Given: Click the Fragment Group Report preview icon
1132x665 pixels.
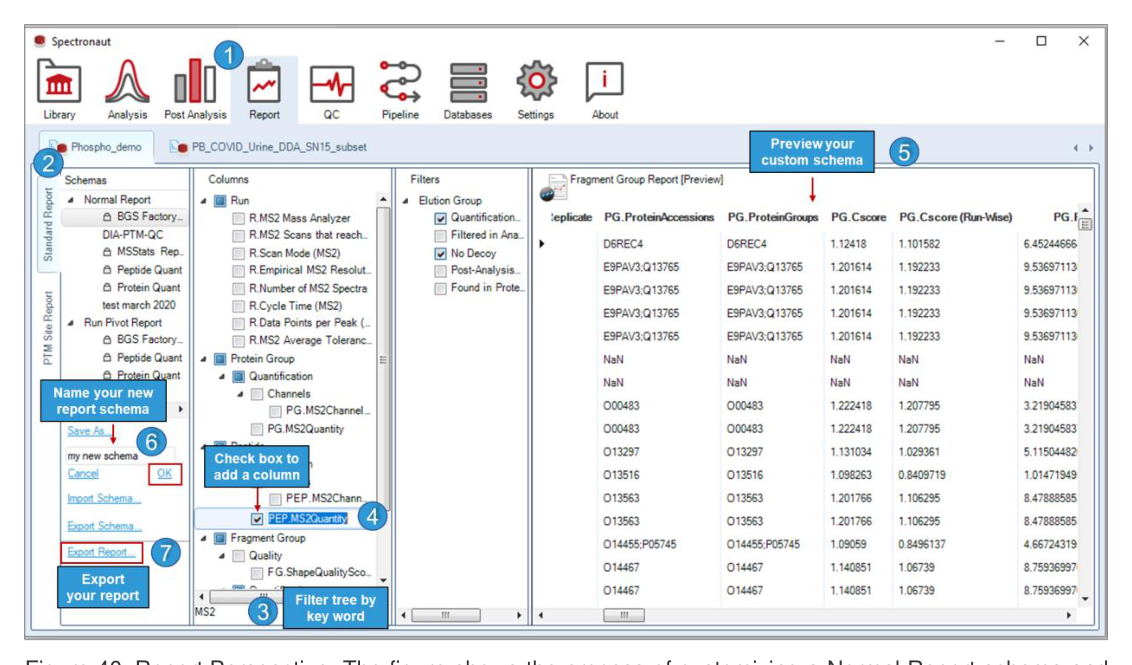Looking at the screenshot, I should tap(555, 187).
